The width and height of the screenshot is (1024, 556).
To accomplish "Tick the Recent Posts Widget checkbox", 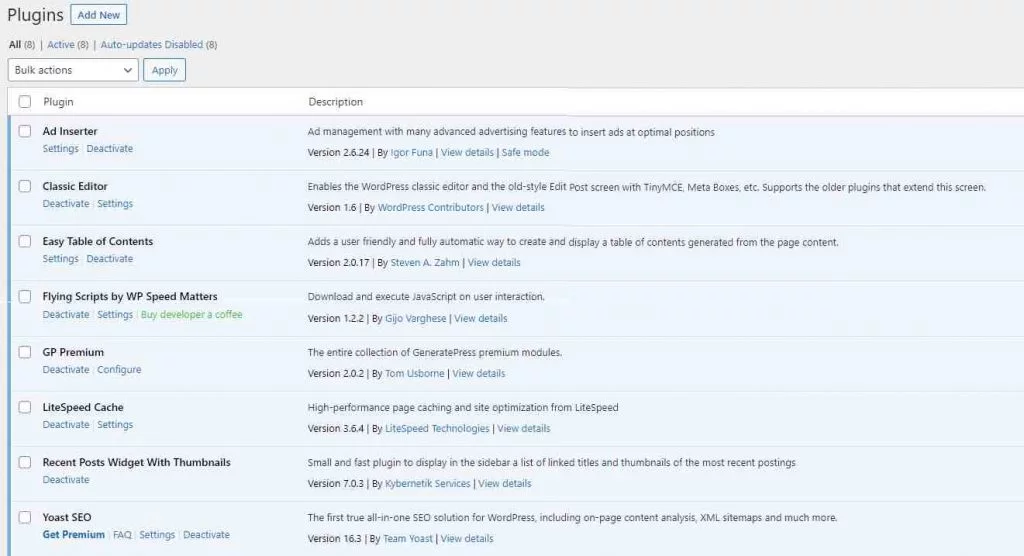I will click(x=25, y=462).
